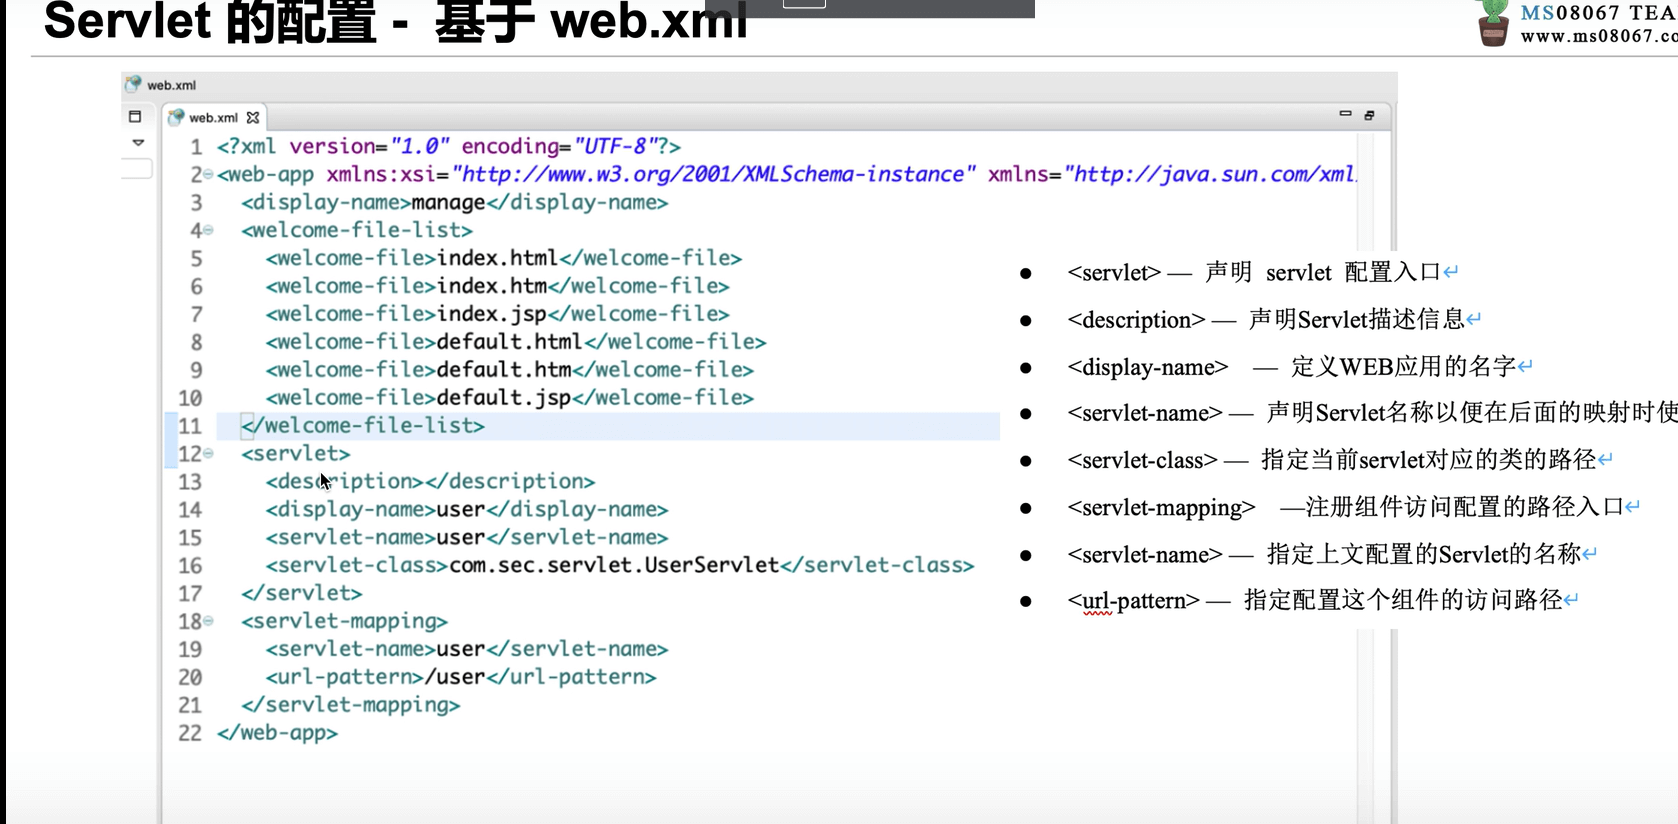This screenshot has height=824, width=1678.
Task: Click the closing servlet tag on line 17
Action: pyautogui.click(x=301, y=593)
